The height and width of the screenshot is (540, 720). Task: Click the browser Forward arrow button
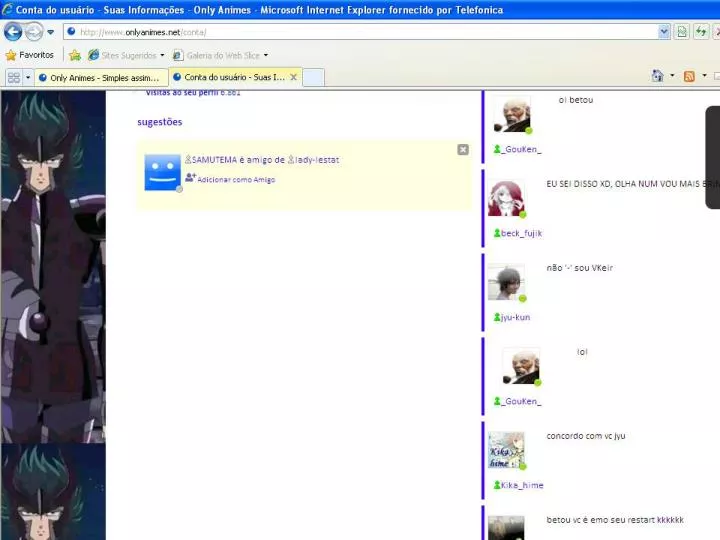coord(34,32)
